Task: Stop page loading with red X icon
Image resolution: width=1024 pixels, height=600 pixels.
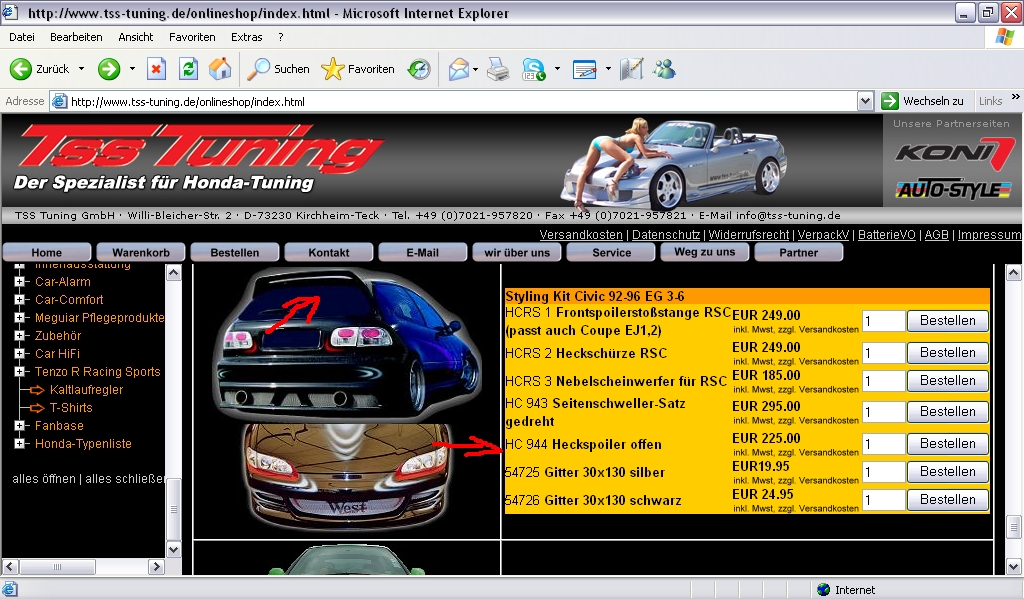Action: tap(156, 69)
